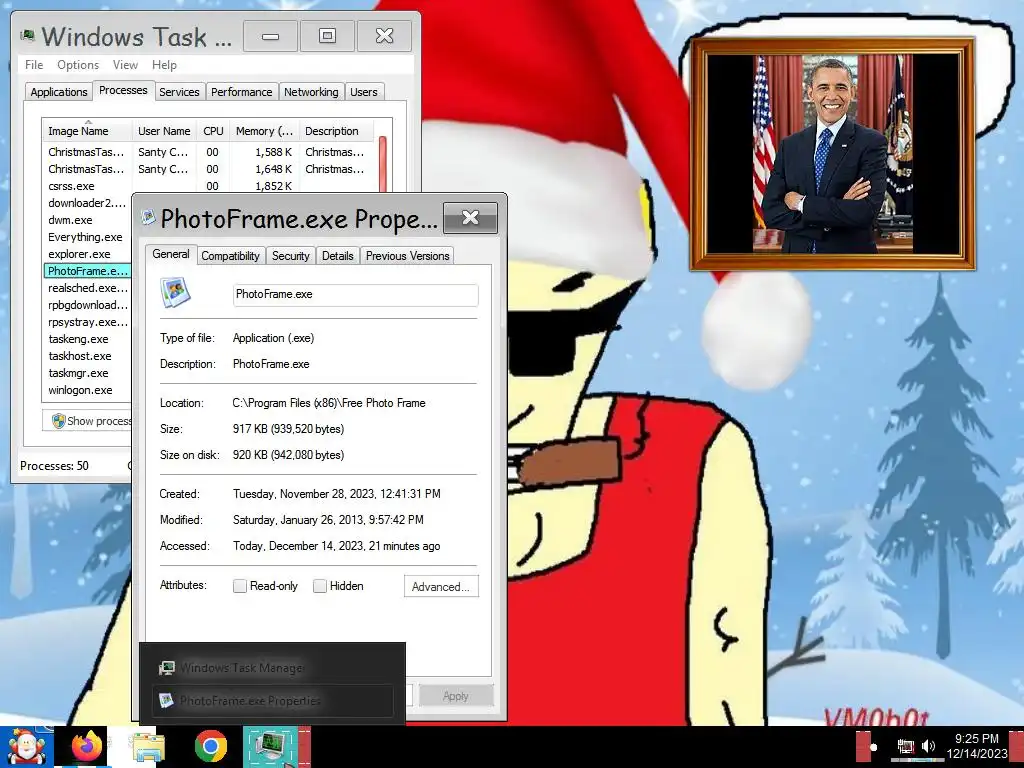Click the Processes: 50 status bar entry
The image size is (1024, 768).
coord(54,466)
